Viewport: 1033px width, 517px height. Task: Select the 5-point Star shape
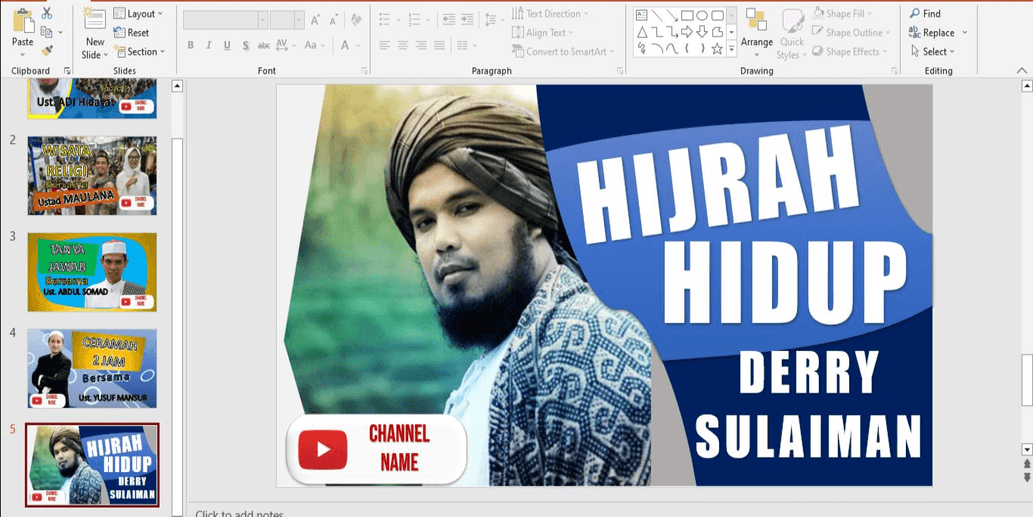click(717, 48)
